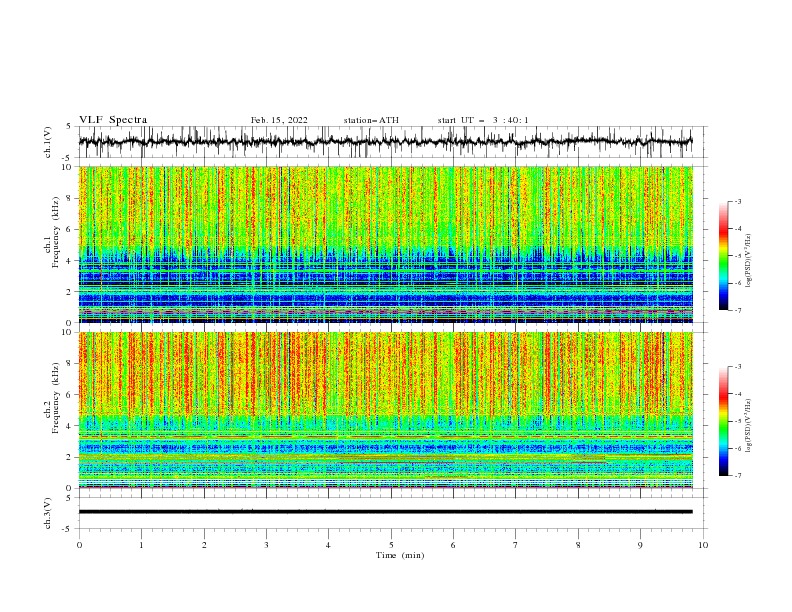
Task: Click time axis tick label '10'
Action: click(703, 545)
